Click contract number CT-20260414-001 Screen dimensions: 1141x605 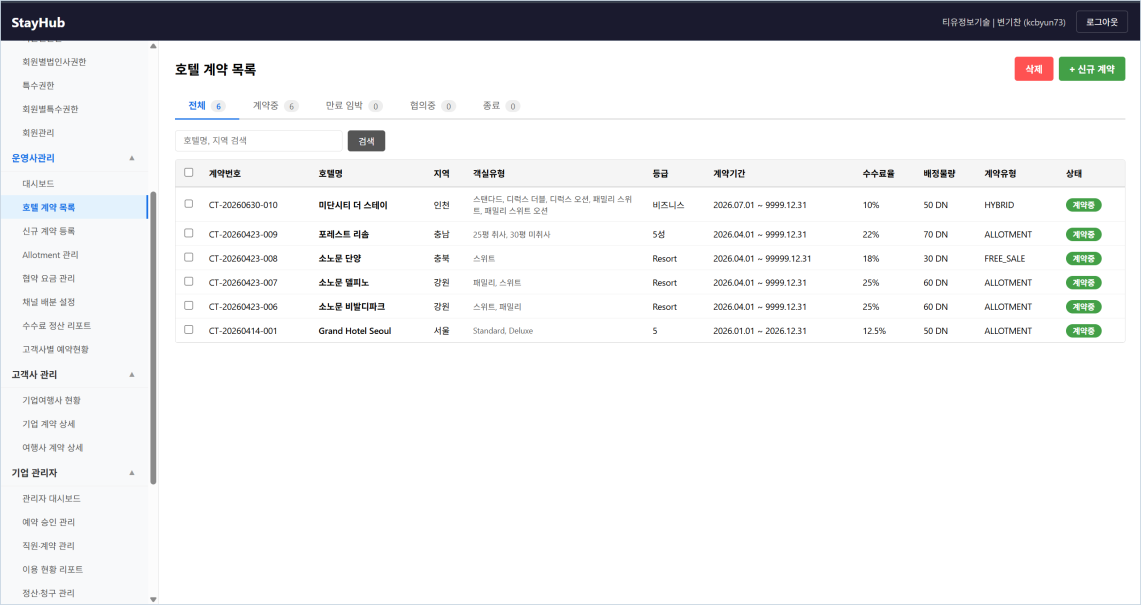coord(243,331)
